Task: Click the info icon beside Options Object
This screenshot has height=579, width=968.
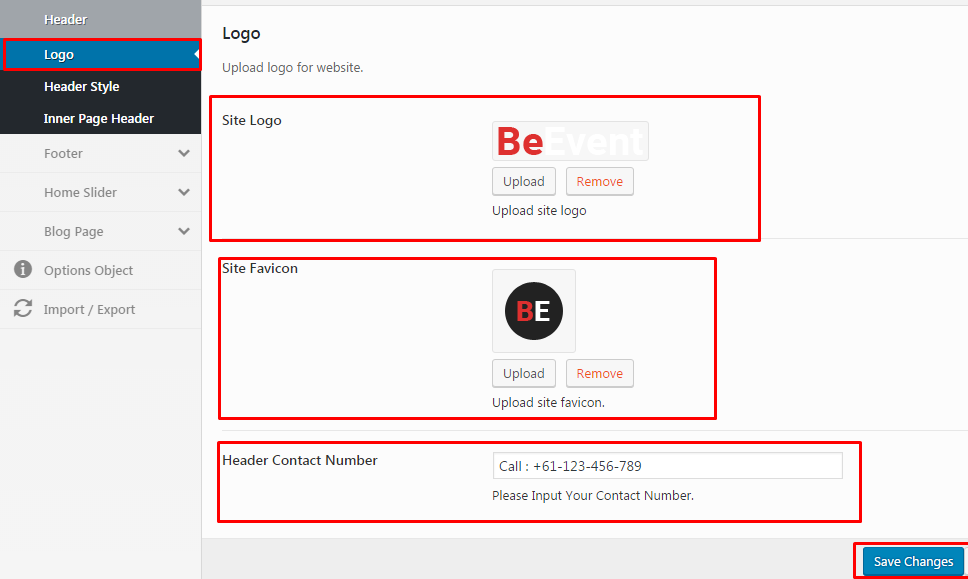Action: 22,270
